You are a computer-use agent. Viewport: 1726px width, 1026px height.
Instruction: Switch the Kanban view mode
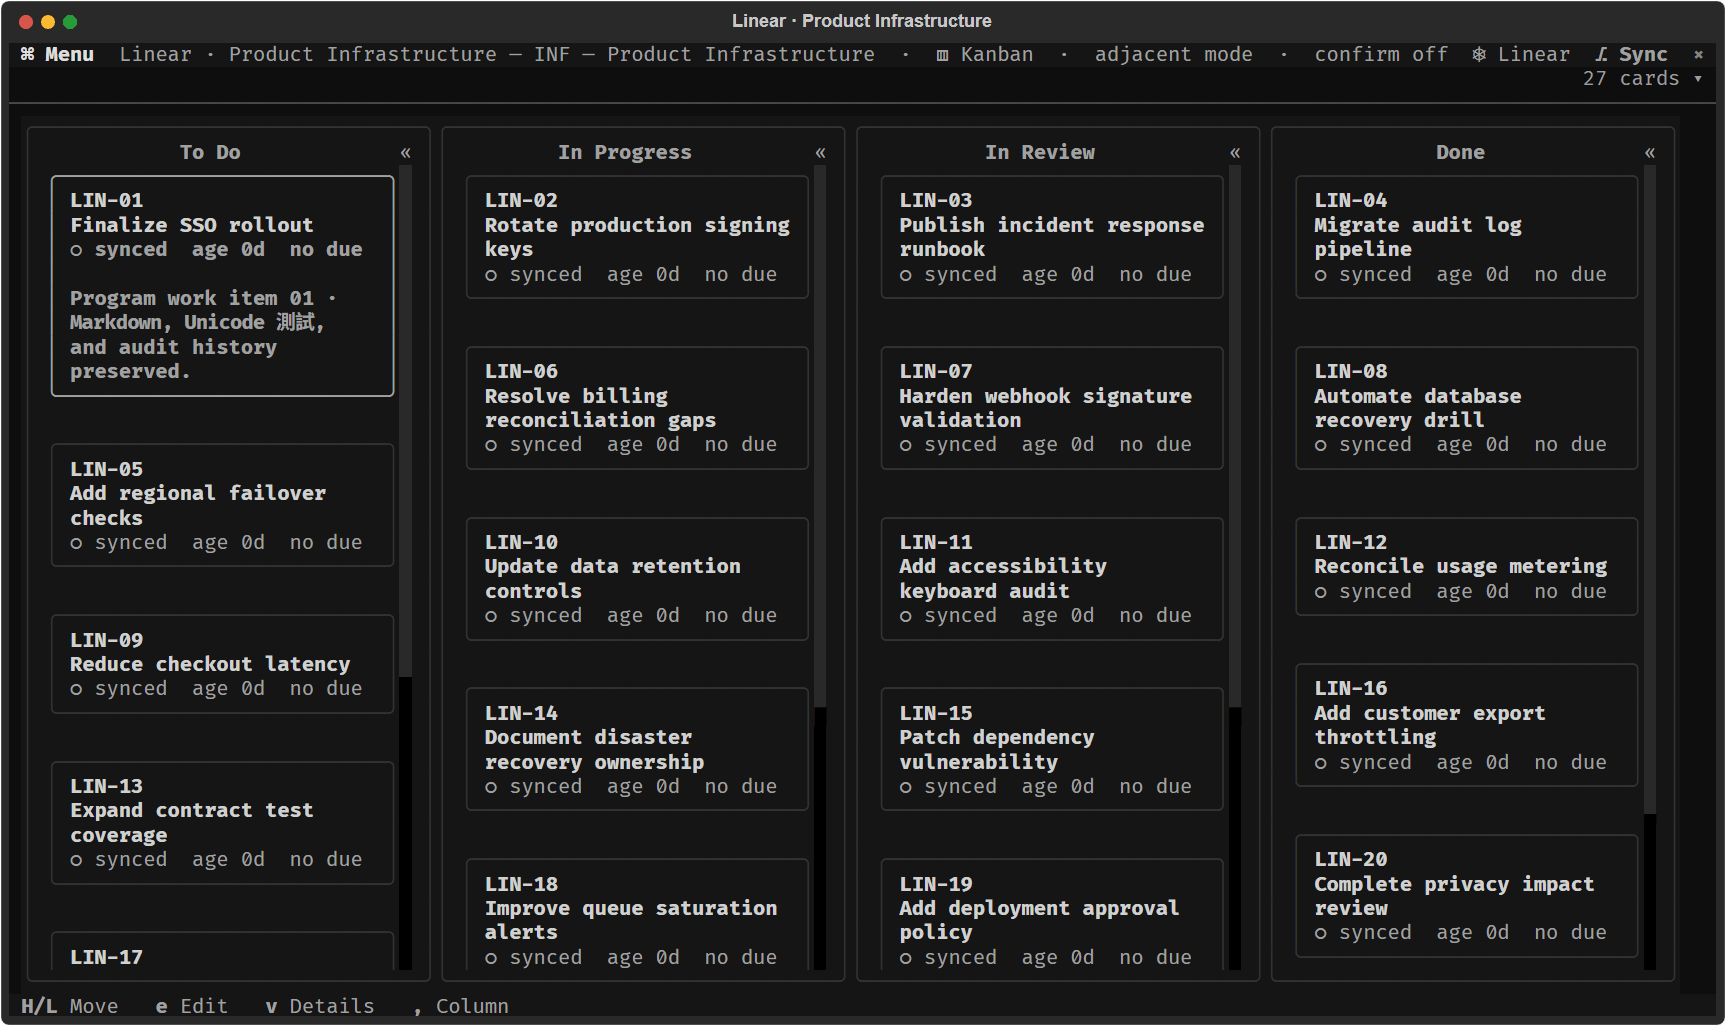point(985,54)
